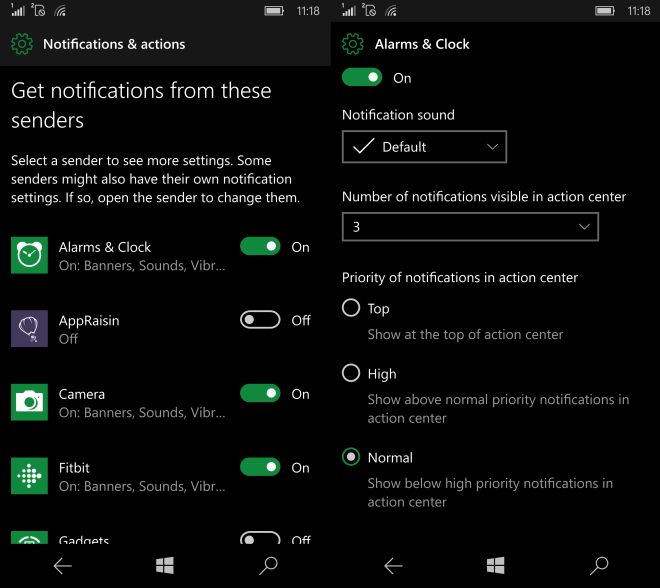Disable Camera notifications toggle
The width and height of the screenshot is (660, 588).
click(260, 394)
